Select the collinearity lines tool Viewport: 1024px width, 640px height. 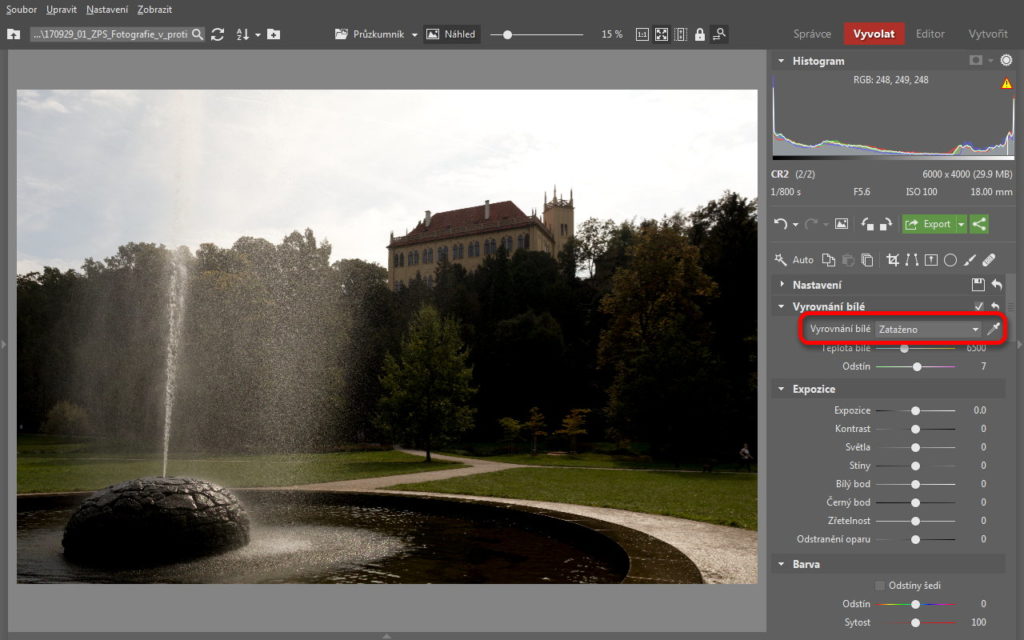[x=912, y=260]
